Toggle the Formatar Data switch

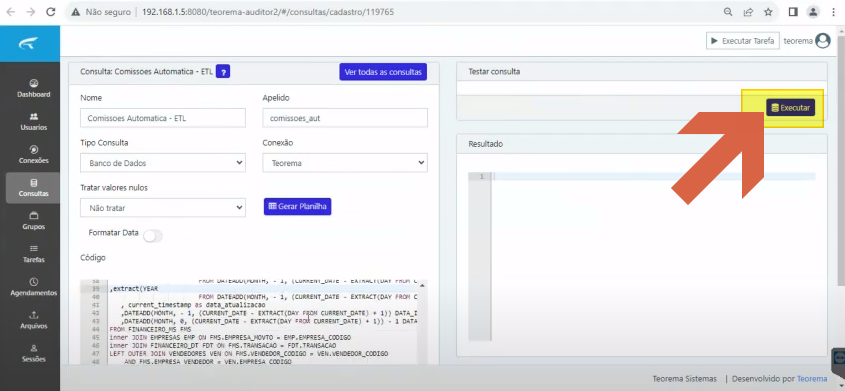point(153,236)
